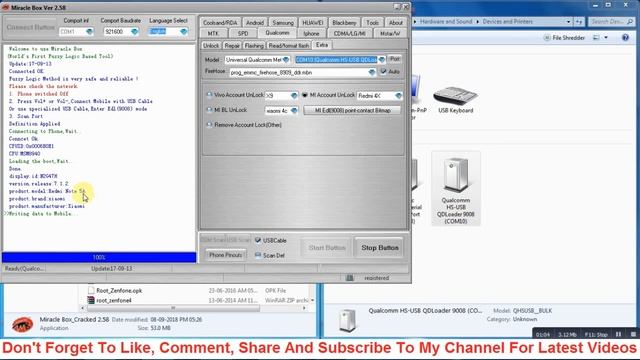Screen dimensions: 640x360
Task: Toggle the Auto firehose checkbox
Action: tap(383, 71)
